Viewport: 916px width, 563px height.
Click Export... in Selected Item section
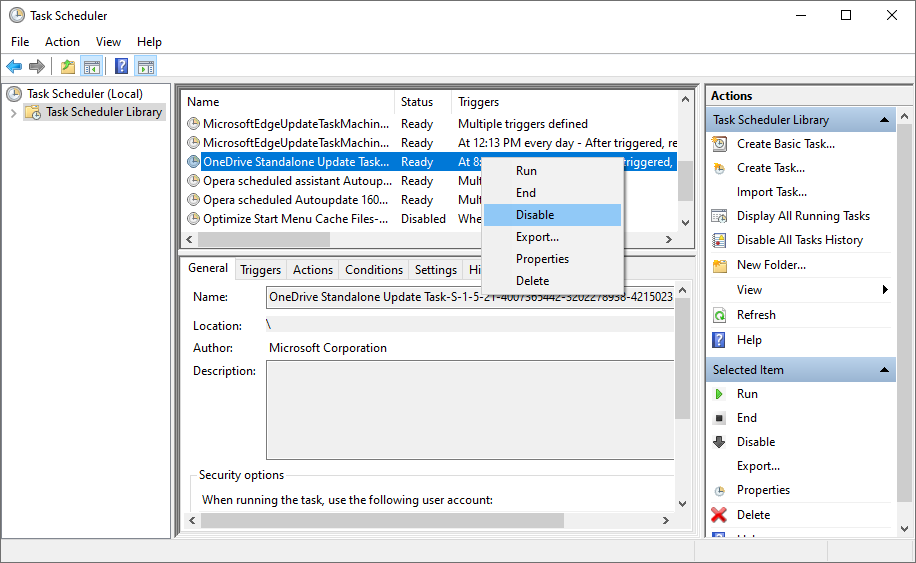pos(758,466)
